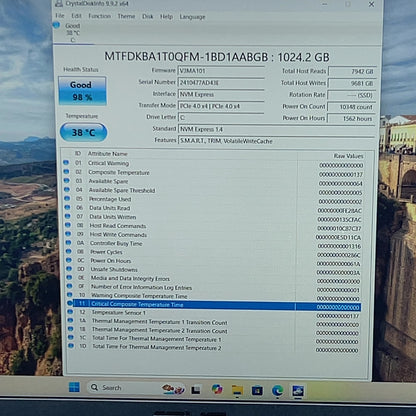Click the Transfer Mode field PCIe 4.0 x4
The width and height of the screenshot is (416, 416).
tap(221, 106)
